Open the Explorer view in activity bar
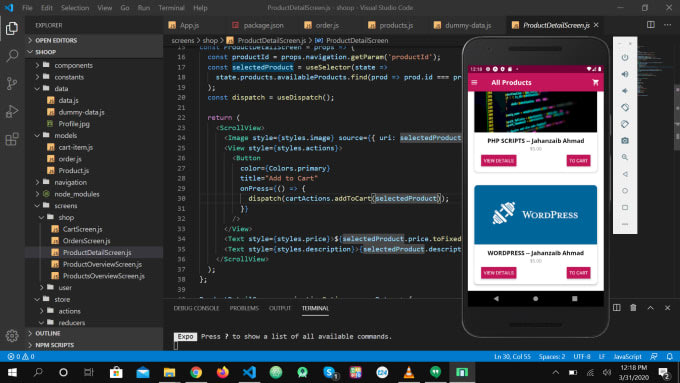The width and height of the screenshot is (680, 383). (12, 28)
